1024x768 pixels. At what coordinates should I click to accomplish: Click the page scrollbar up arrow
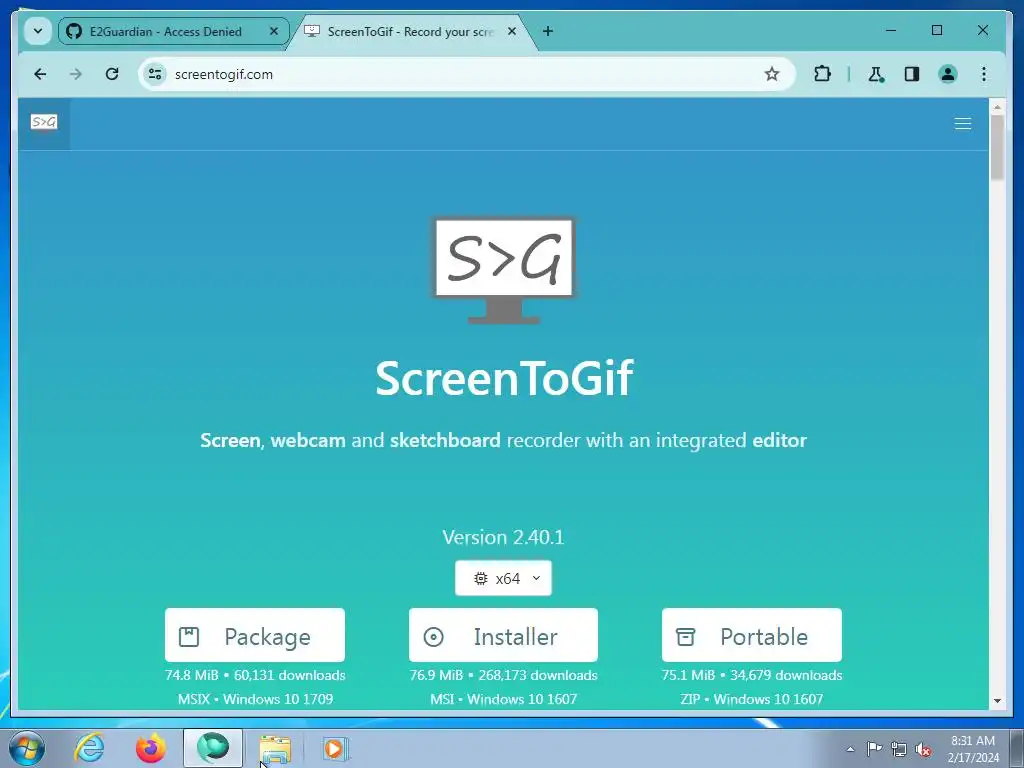(997, 106)
